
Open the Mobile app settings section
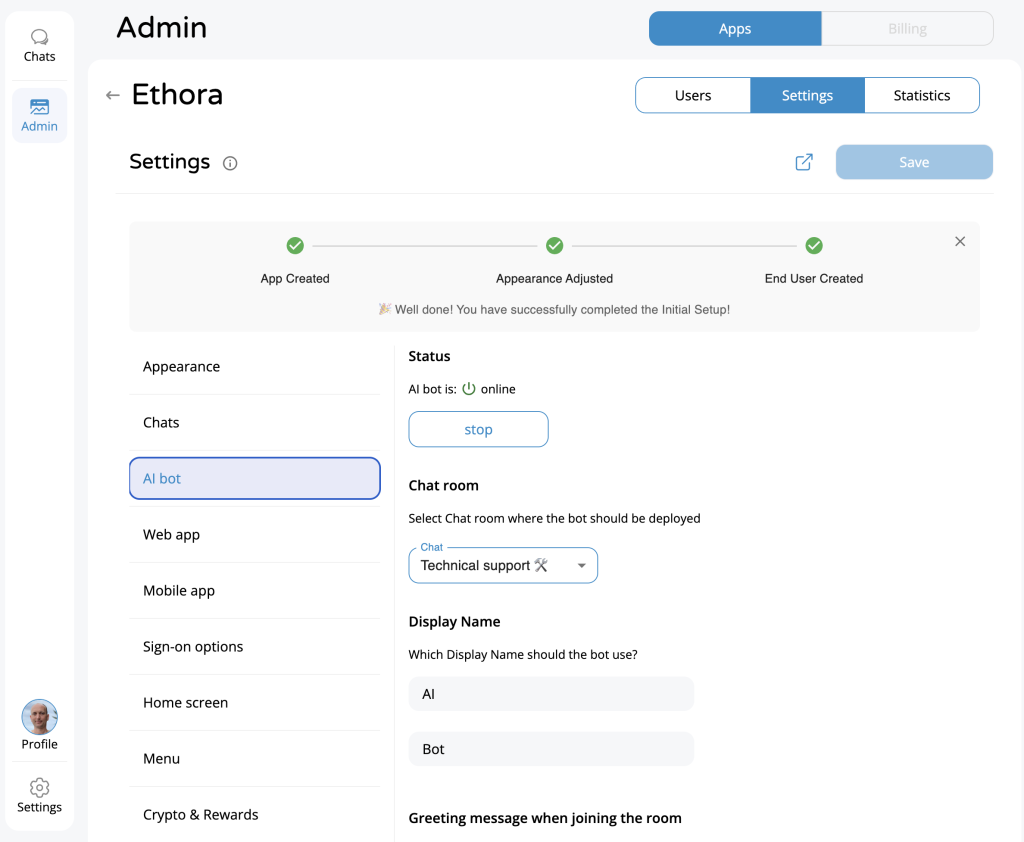255,591
